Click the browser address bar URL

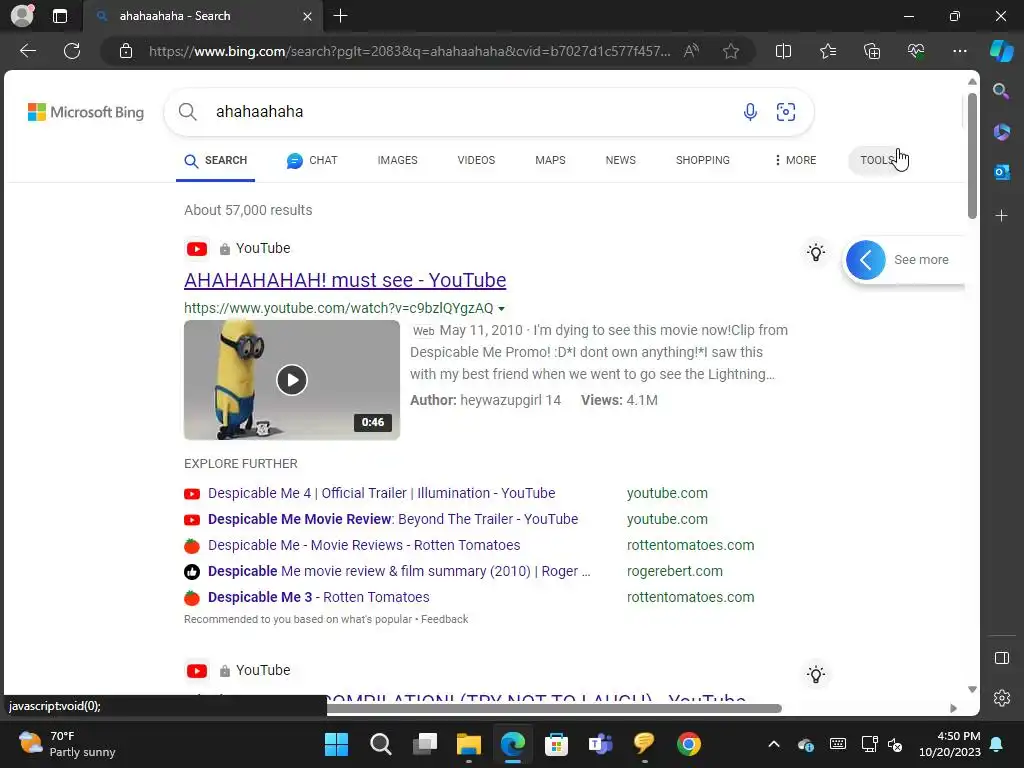[409, 51]
